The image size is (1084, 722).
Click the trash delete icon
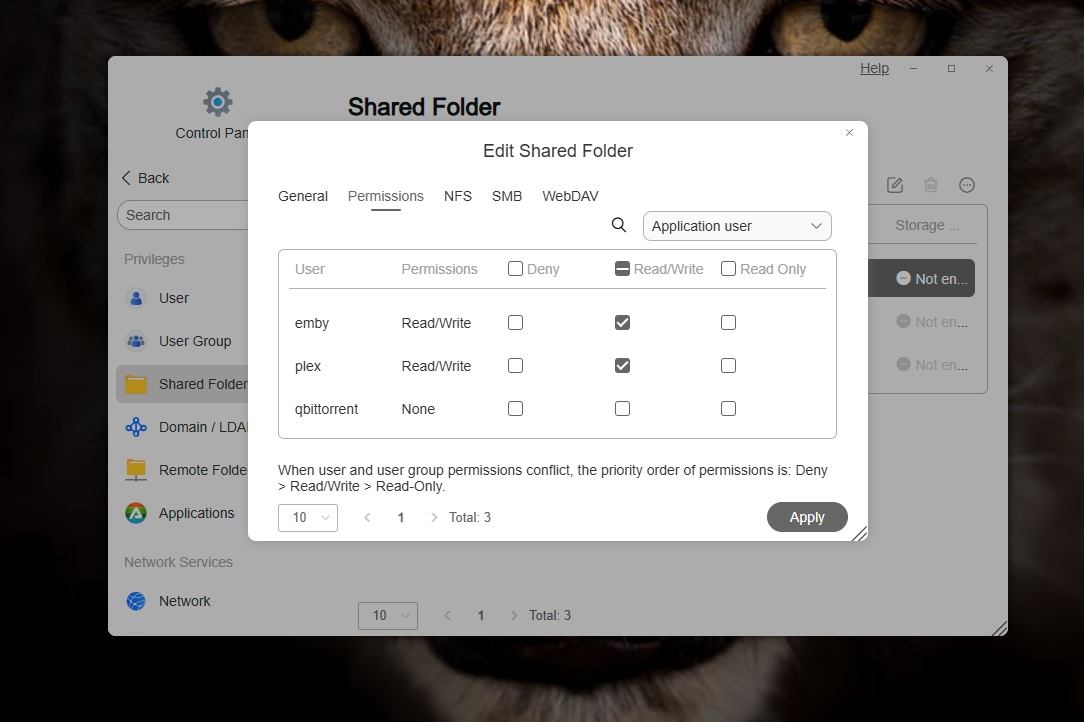[x=931, y=185]
